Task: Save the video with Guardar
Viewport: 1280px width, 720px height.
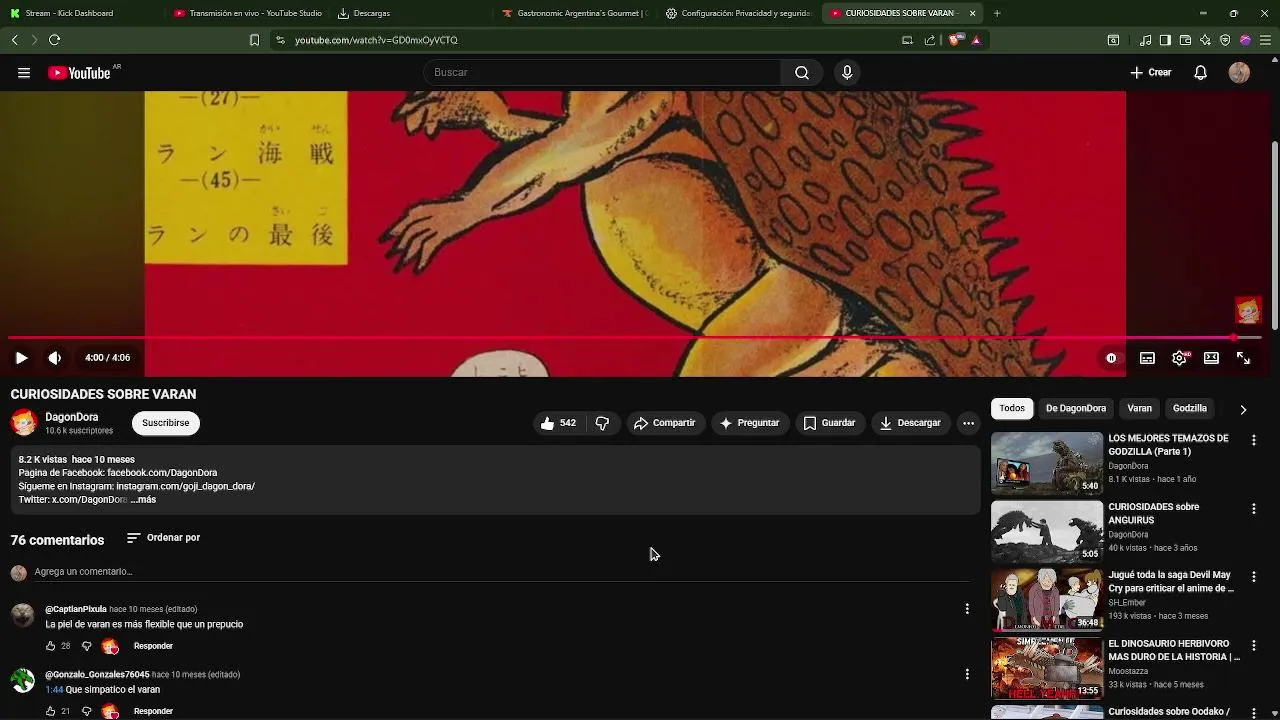Action: pos(830,423)
